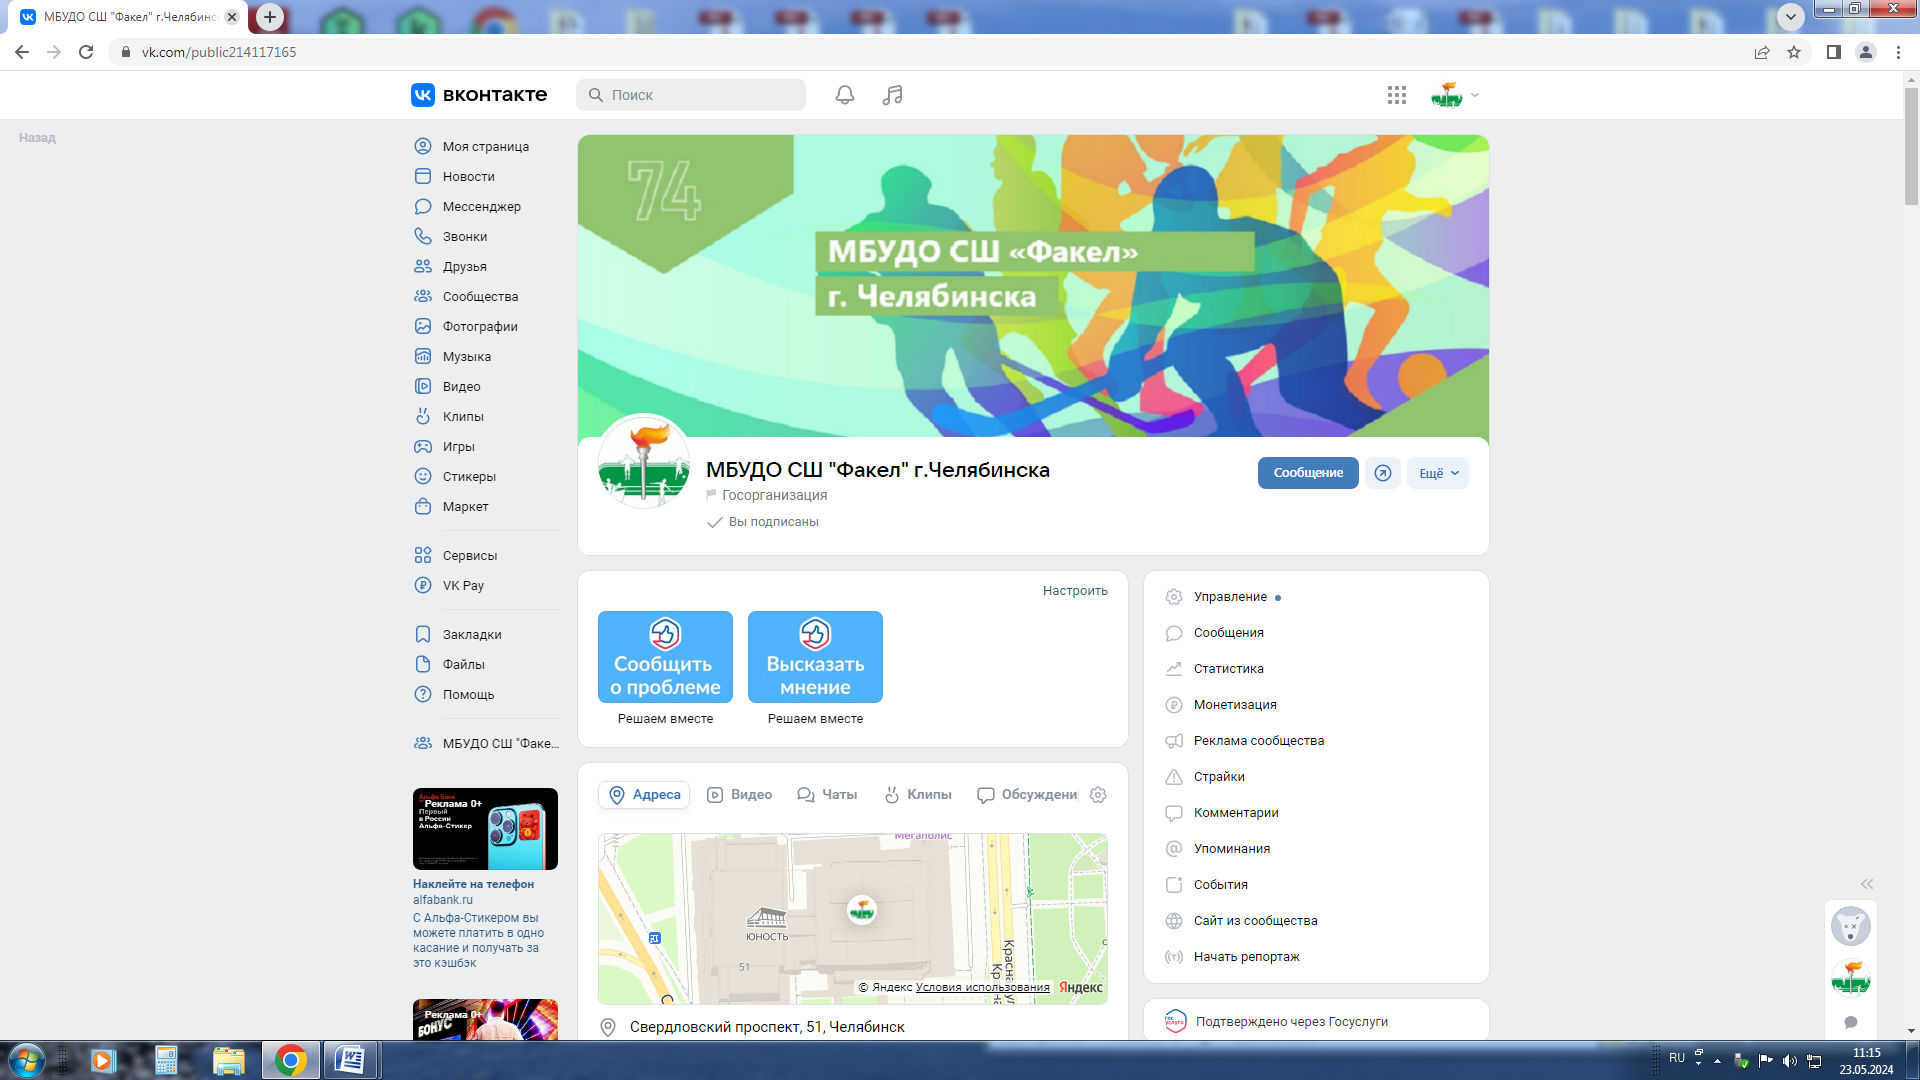Click the Высказать мнение tile
Viewport: 1920px width, 1080px height.
(x=815, y=657)
